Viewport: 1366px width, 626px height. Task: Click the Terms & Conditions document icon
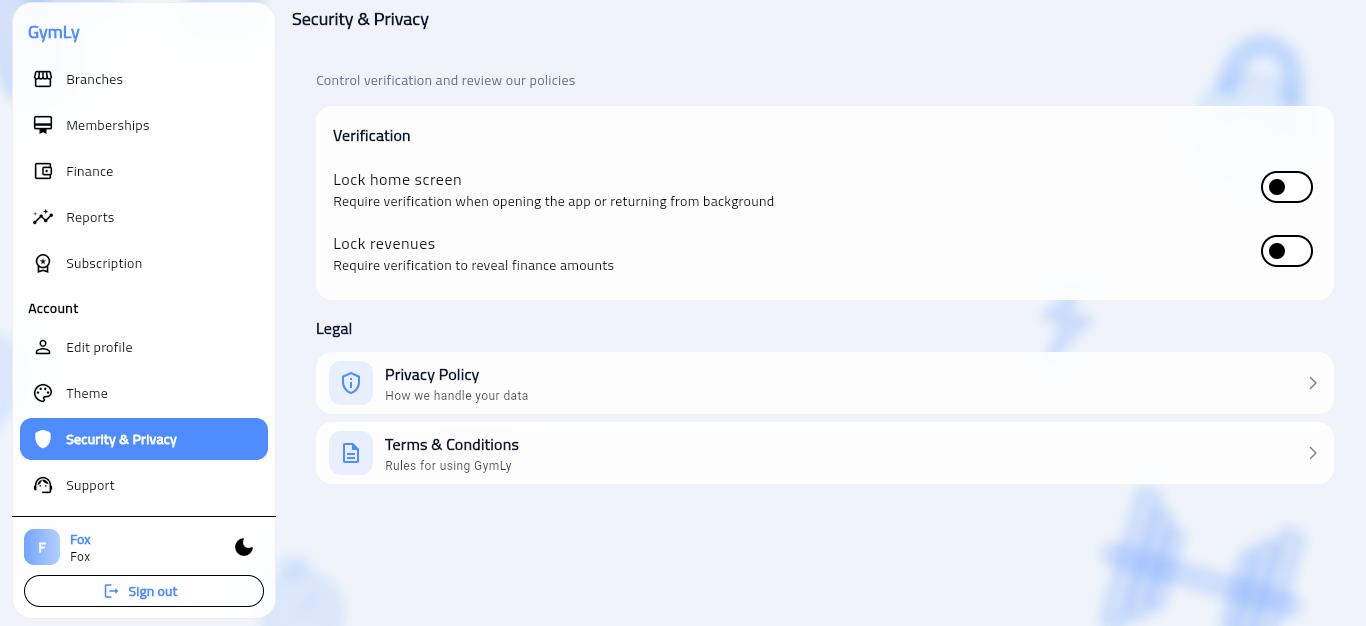pos(351,453)
